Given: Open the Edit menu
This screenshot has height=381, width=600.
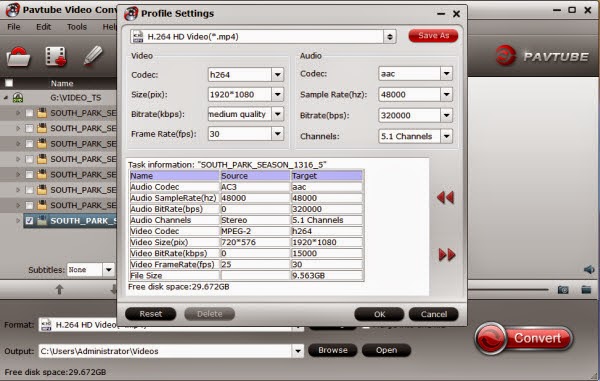Looking at the screenshot, I should [x=44, y=27].
